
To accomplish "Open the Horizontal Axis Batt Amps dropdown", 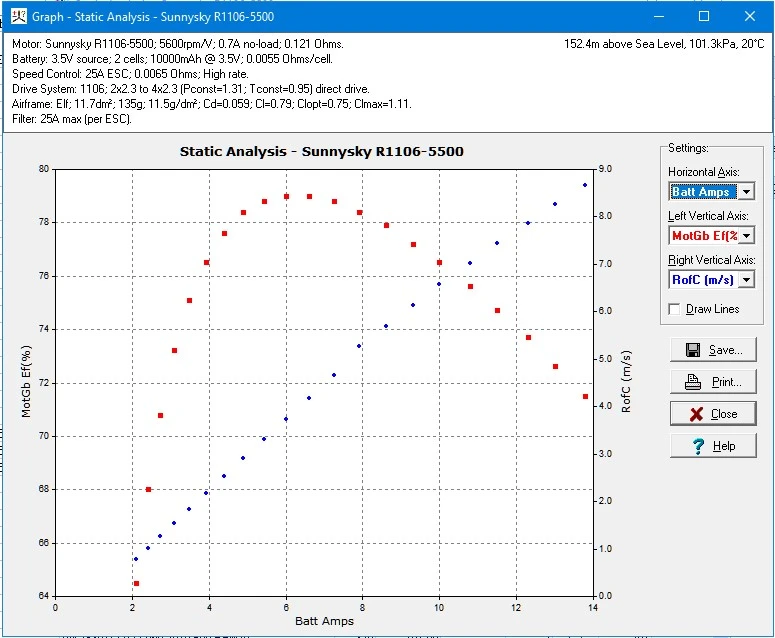I will (x=746, y=192).
